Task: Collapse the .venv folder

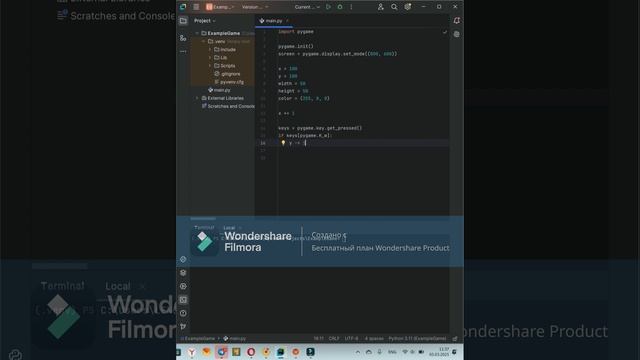Action: click(204, 41)
